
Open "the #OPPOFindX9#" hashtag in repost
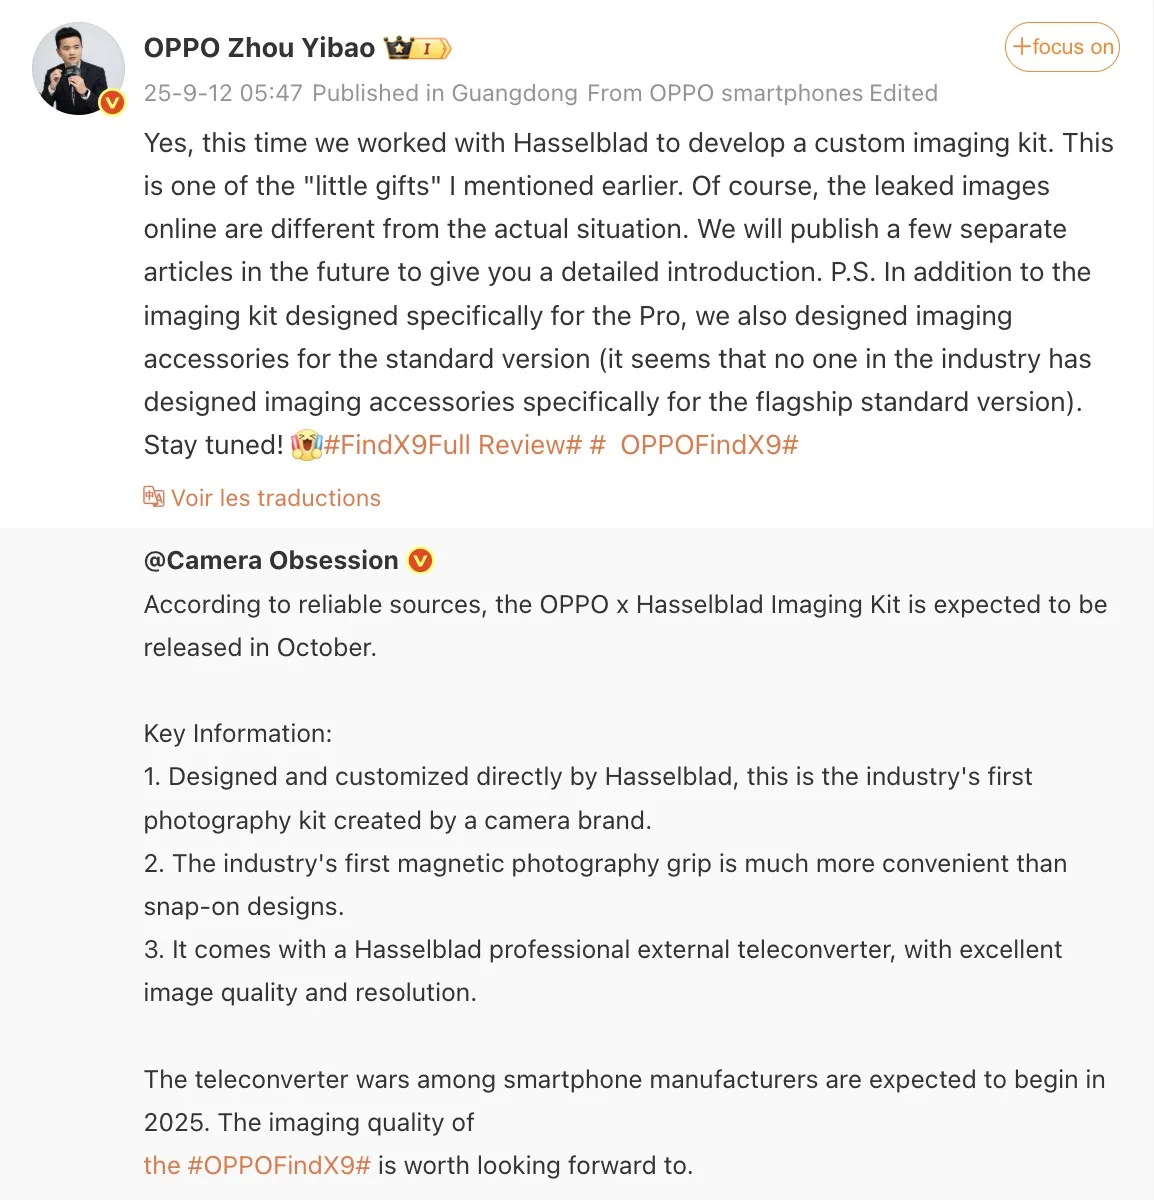tap(257, 1165)
